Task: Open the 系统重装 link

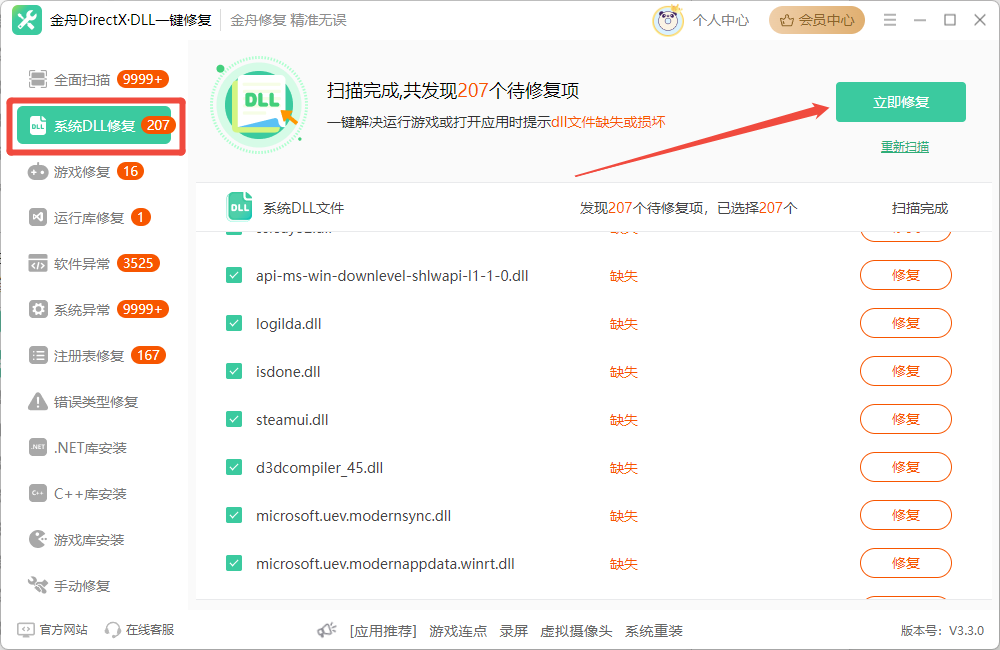Action: [654, 631]
